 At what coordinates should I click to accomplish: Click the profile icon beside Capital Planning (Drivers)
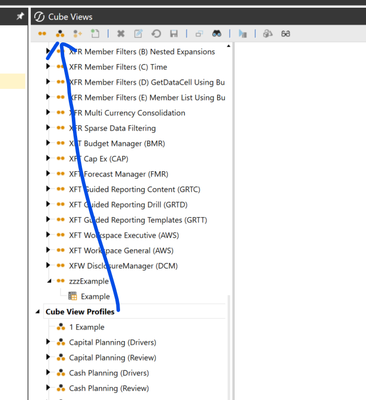(x=61, y=342)
